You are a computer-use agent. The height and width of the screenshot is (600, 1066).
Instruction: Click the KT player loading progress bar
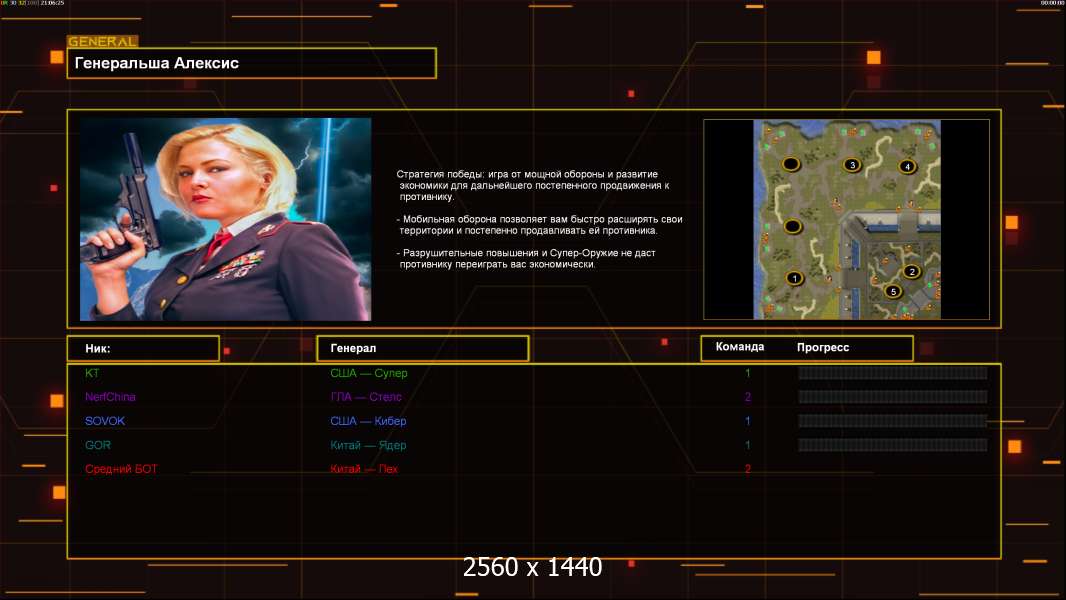point(893,372)
